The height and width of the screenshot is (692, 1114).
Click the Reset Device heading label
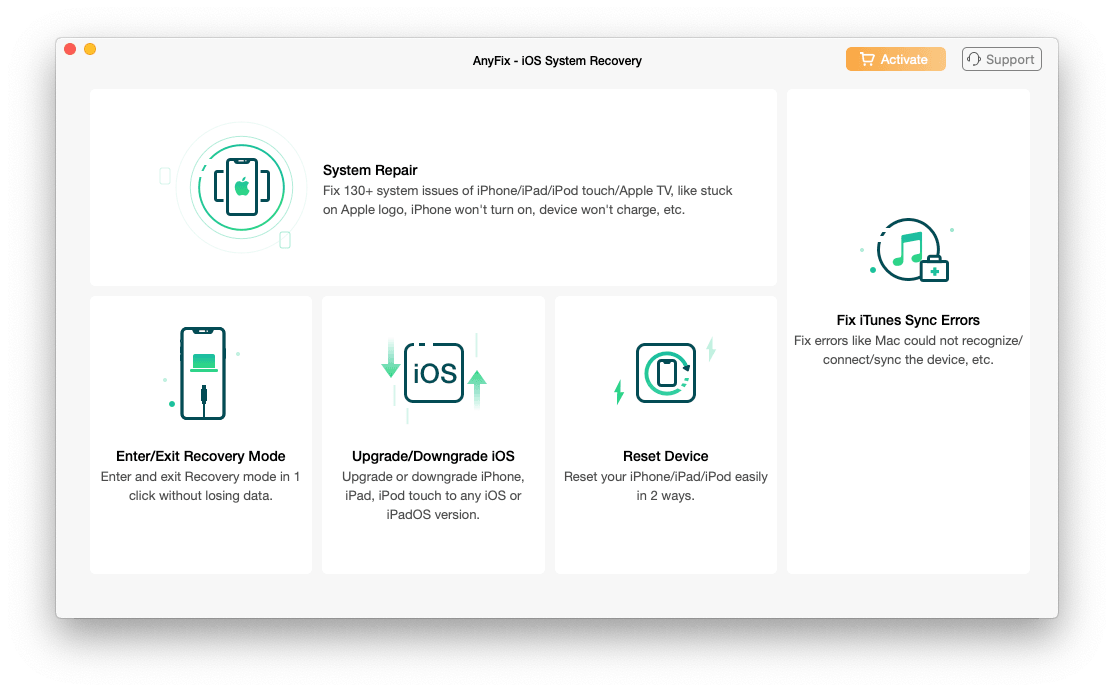tap(665, 456)
